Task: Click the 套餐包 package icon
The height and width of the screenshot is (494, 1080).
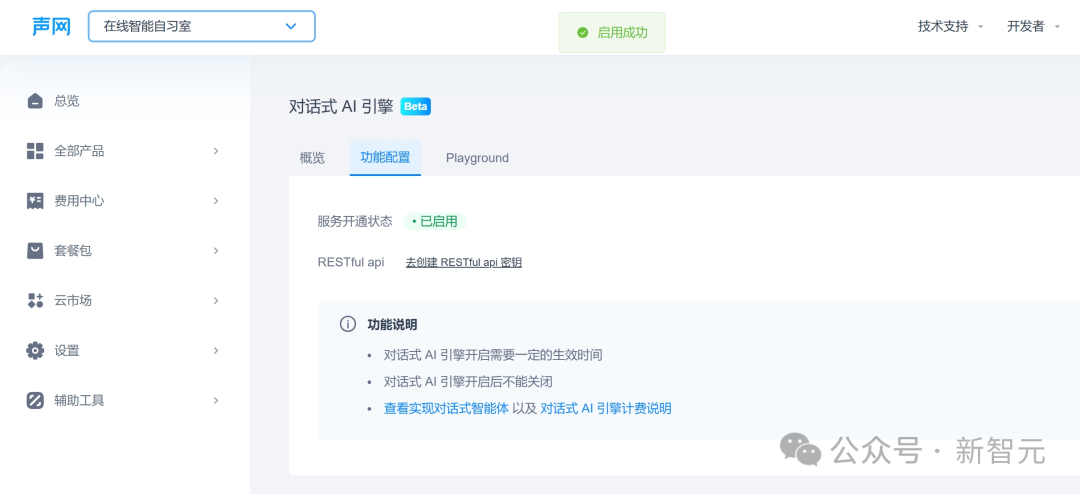Action: click(x=35, y=251)
